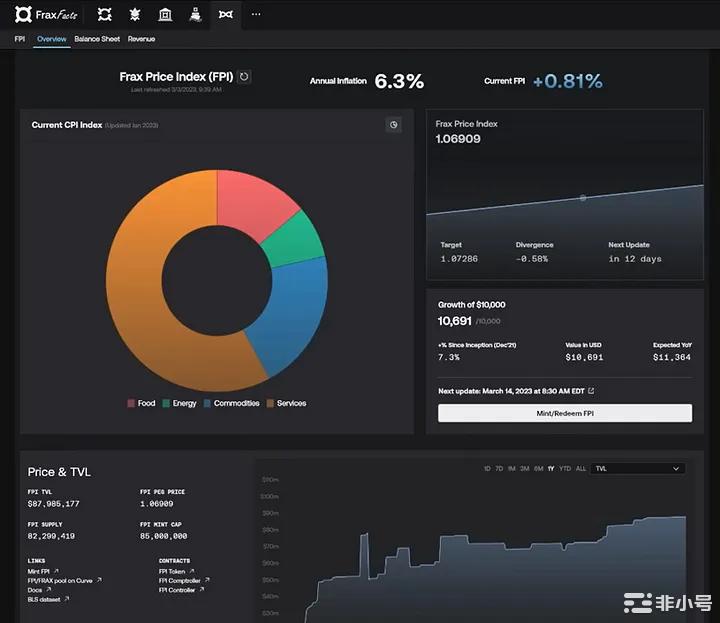The image size is (720, 623).
Task: Open the three-dots more menu in navigation
Action: pos(256,15)
